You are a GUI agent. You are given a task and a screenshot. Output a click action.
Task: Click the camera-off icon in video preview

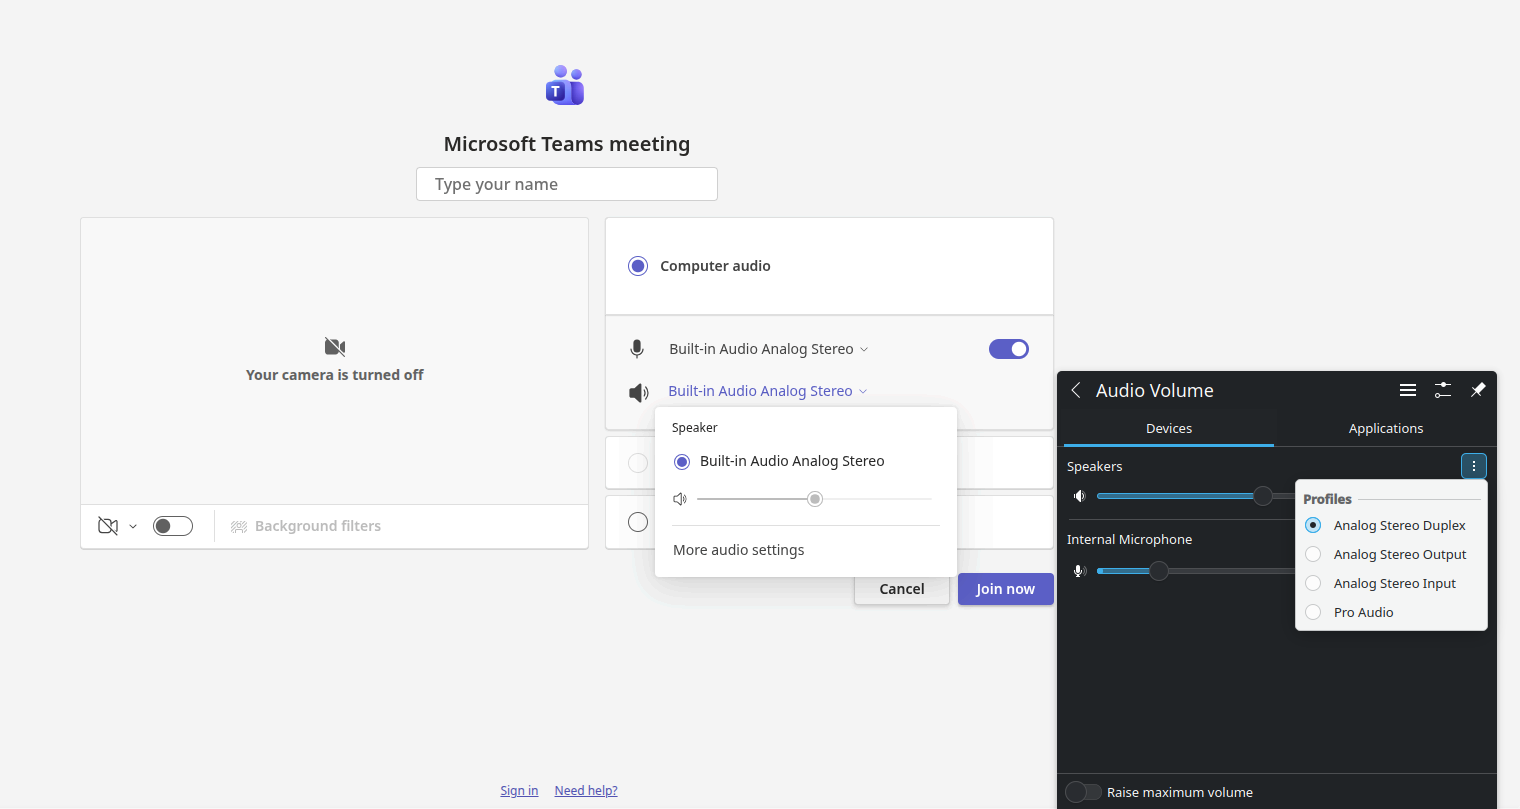(x=335, y=347)
